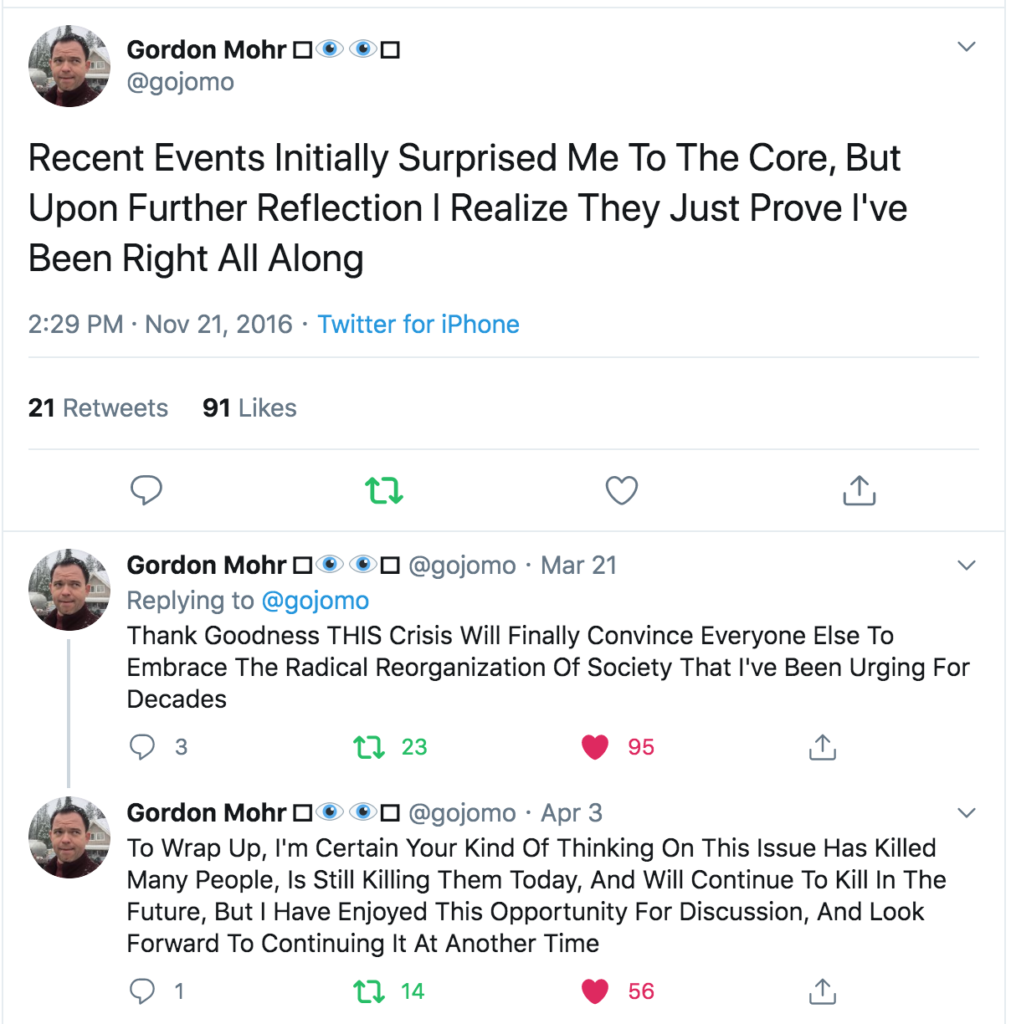Share the Apr 3 tweet

[821, 991]
